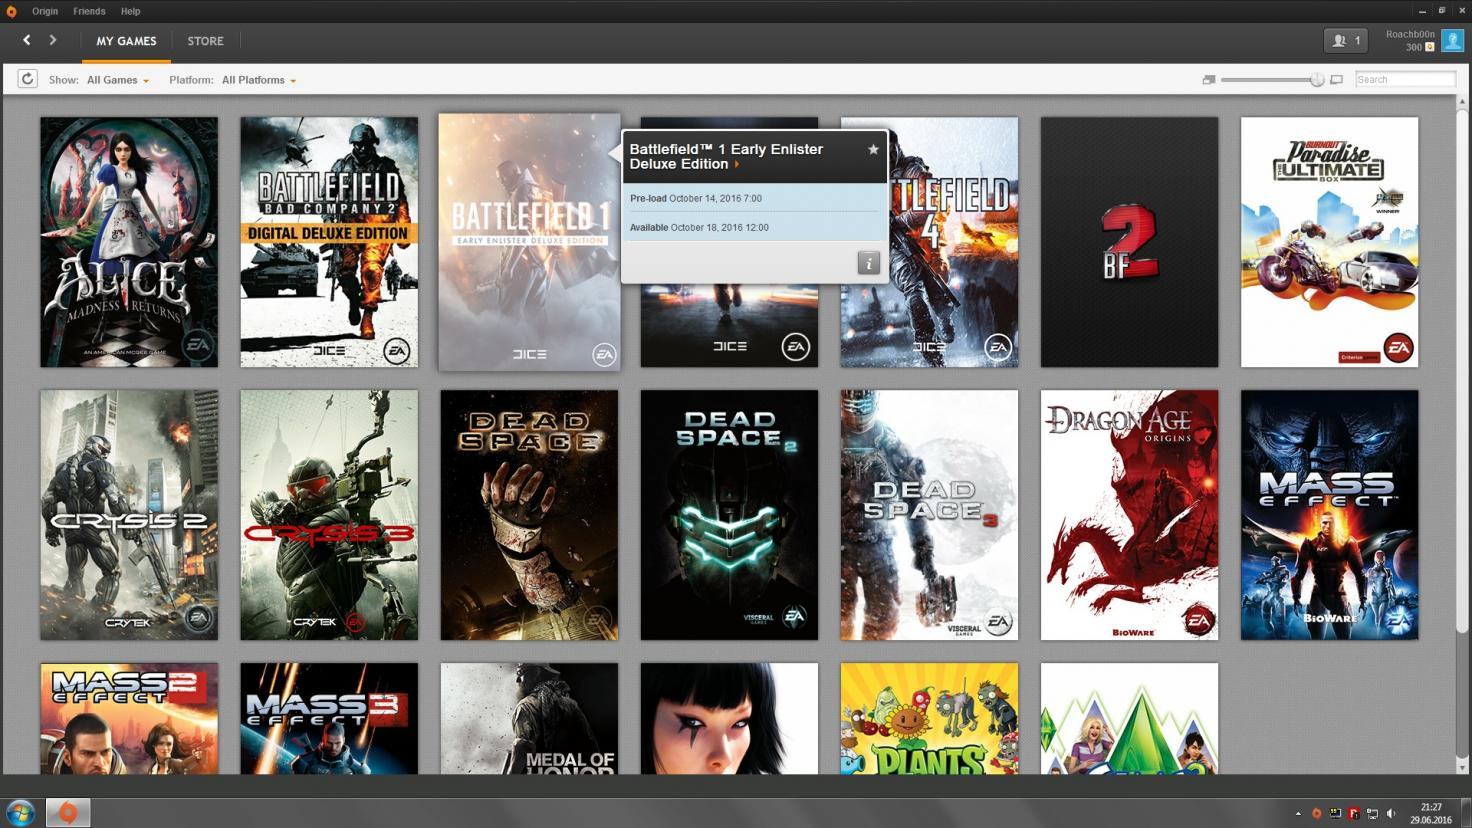This screenshot has width=1472, height=828.
Task: Click the small tiles icon left of slider
Action: click(1208, 80)
